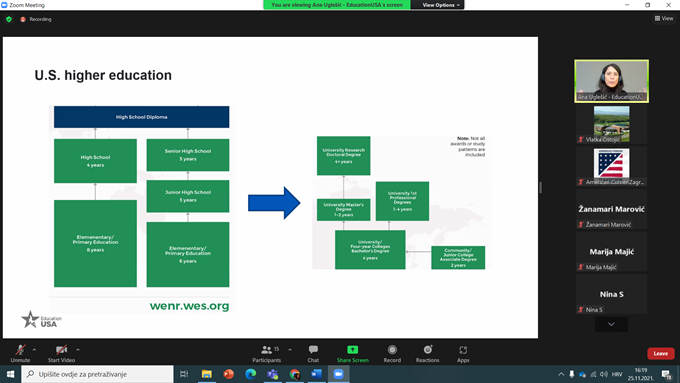
Task: Toggle system volume icon in tray
Action: coord(604,374)
